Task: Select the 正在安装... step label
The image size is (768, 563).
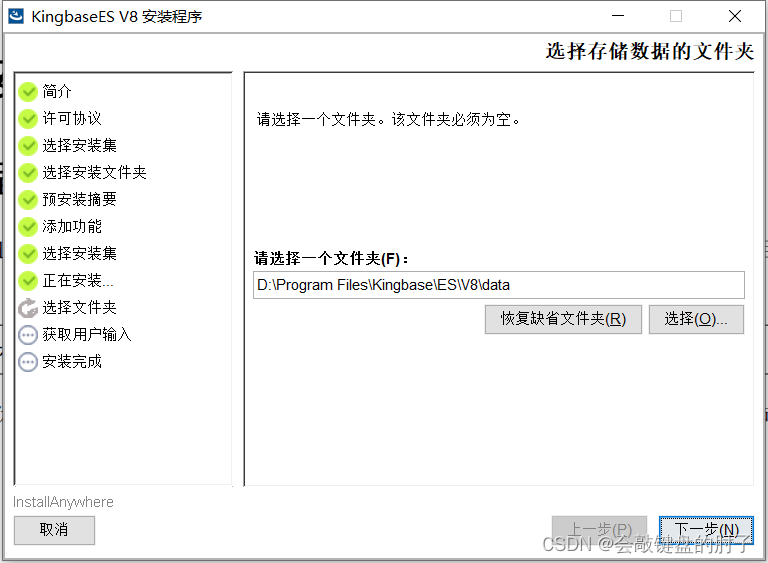Action: [x=78, y=281]
